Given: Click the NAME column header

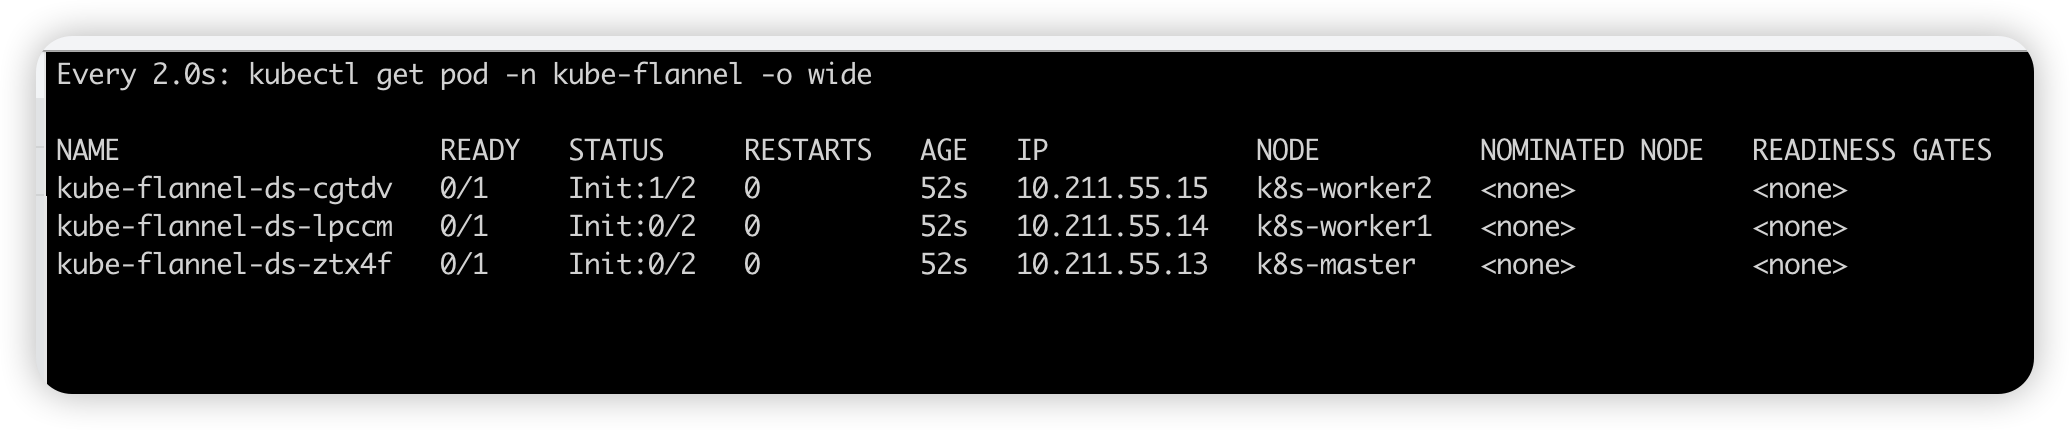Looking at the screenshot, I should 88,150.
